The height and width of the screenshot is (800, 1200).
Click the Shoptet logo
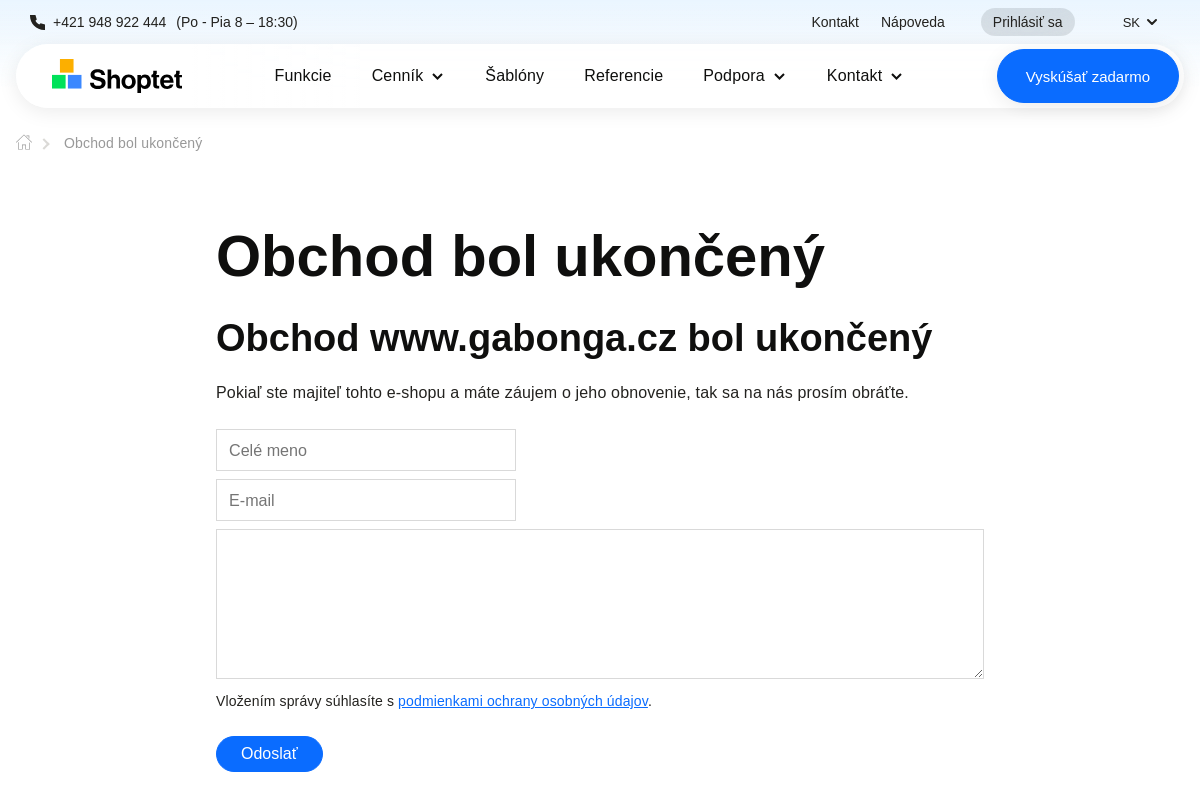[116, 75]
